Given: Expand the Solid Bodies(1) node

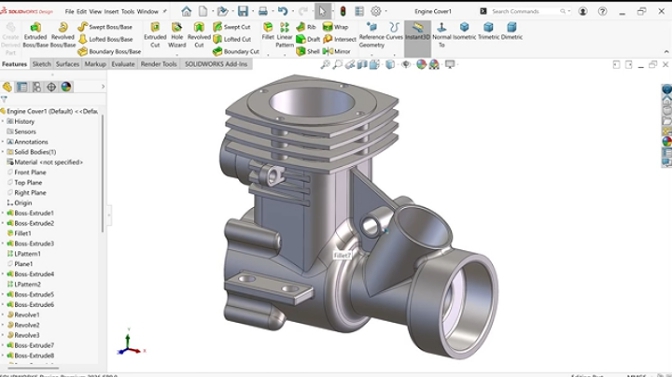Looking at the screenshot, I should pyautogui.click(x=3, y=152).
